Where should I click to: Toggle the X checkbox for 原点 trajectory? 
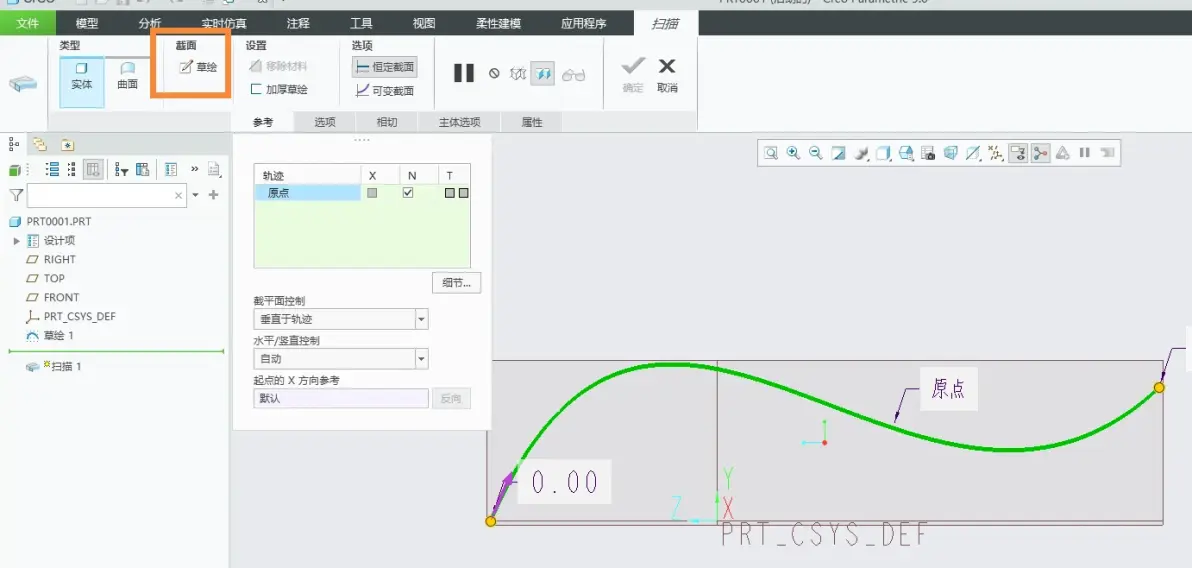372,193
